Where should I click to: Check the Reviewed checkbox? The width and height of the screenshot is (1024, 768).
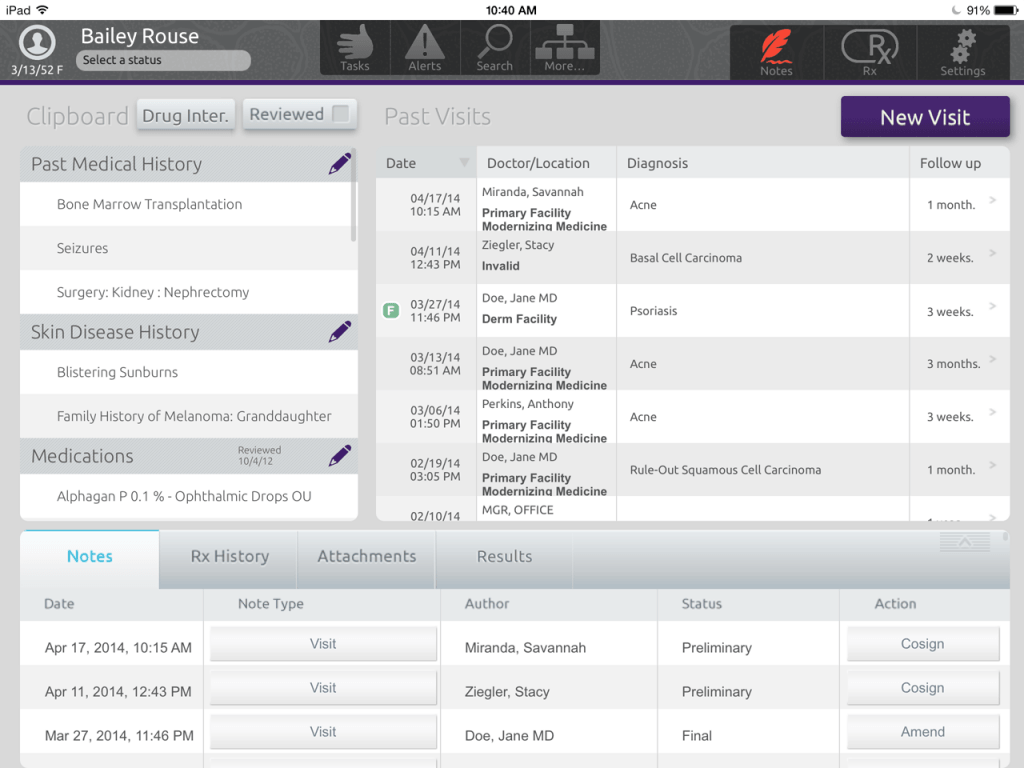[341, 114]
